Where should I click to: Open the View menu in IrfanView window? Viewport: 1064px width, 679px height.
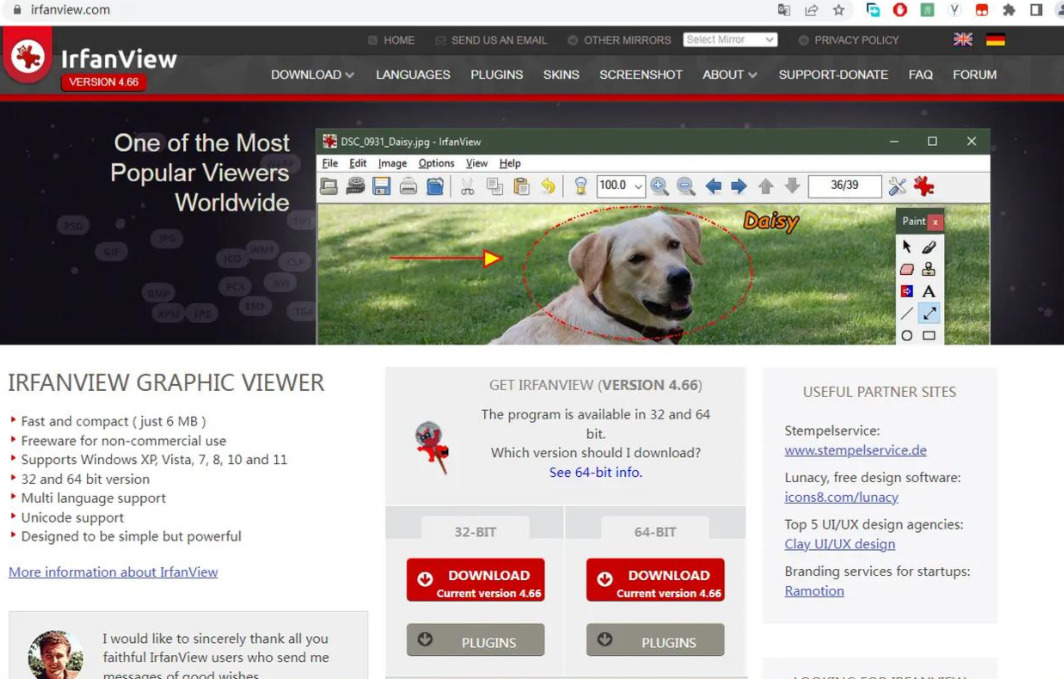476,163
